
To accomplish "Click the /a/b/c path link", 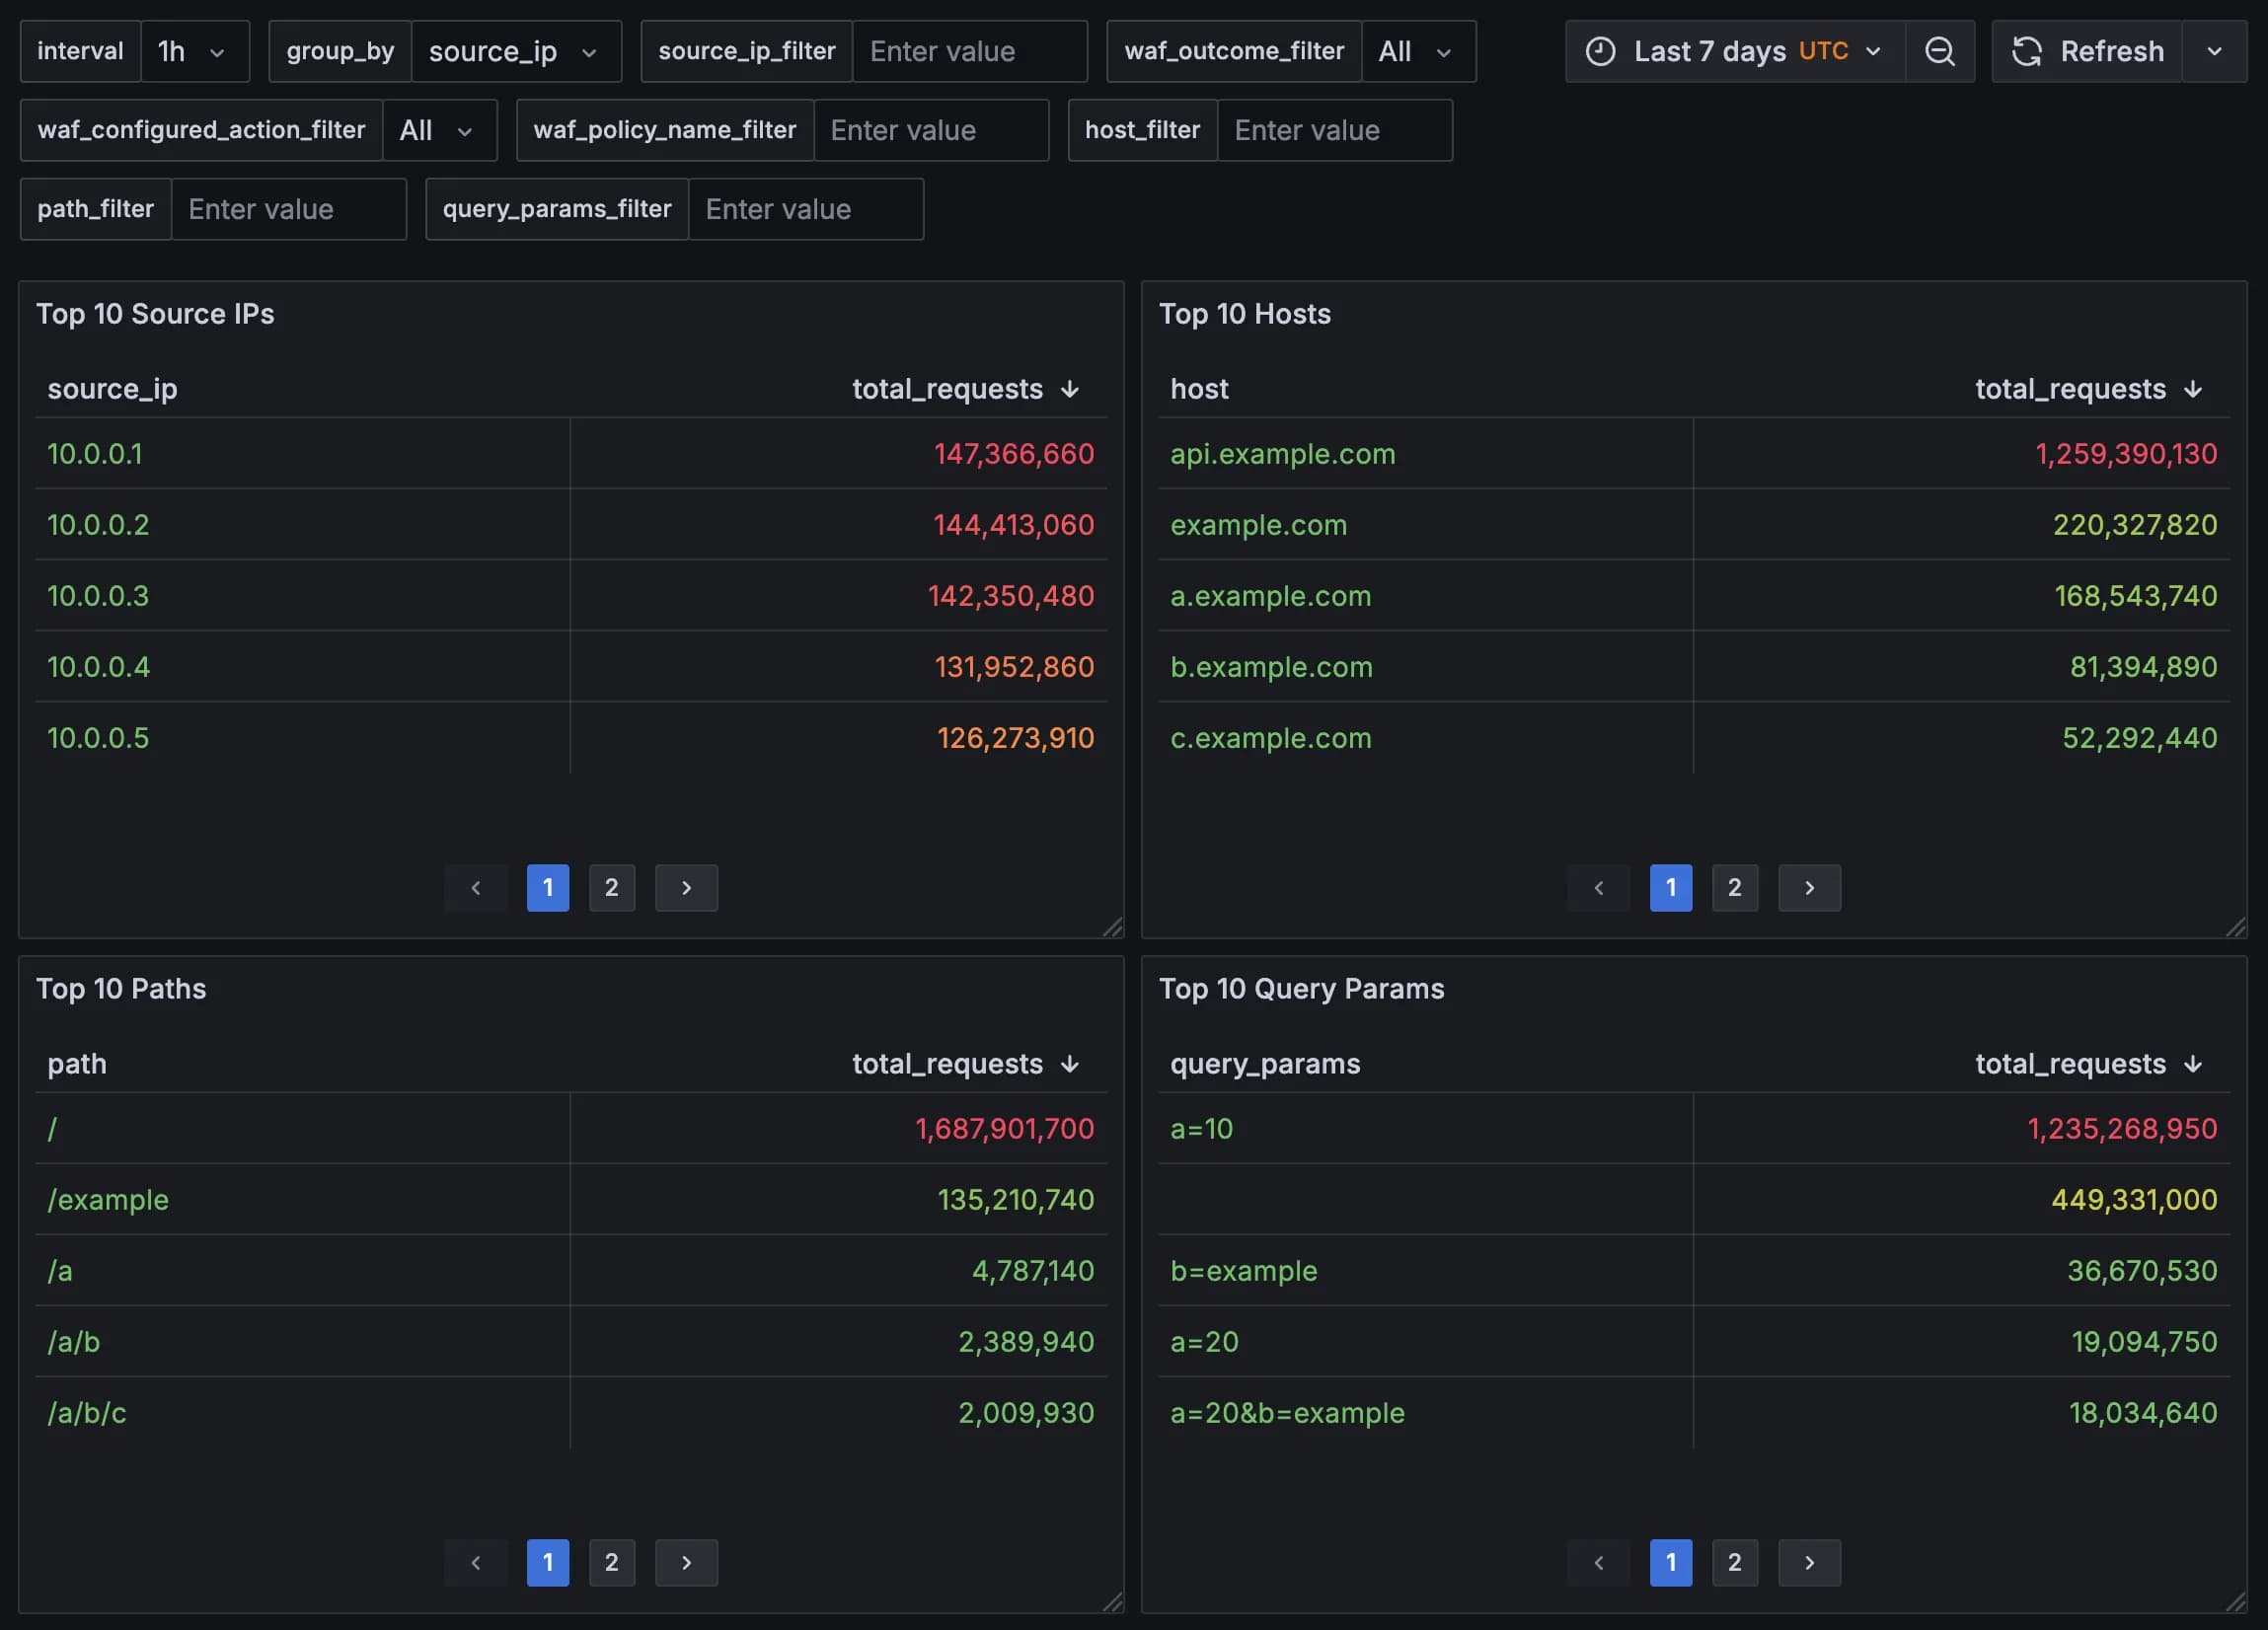I will (x=87, y=1413).
